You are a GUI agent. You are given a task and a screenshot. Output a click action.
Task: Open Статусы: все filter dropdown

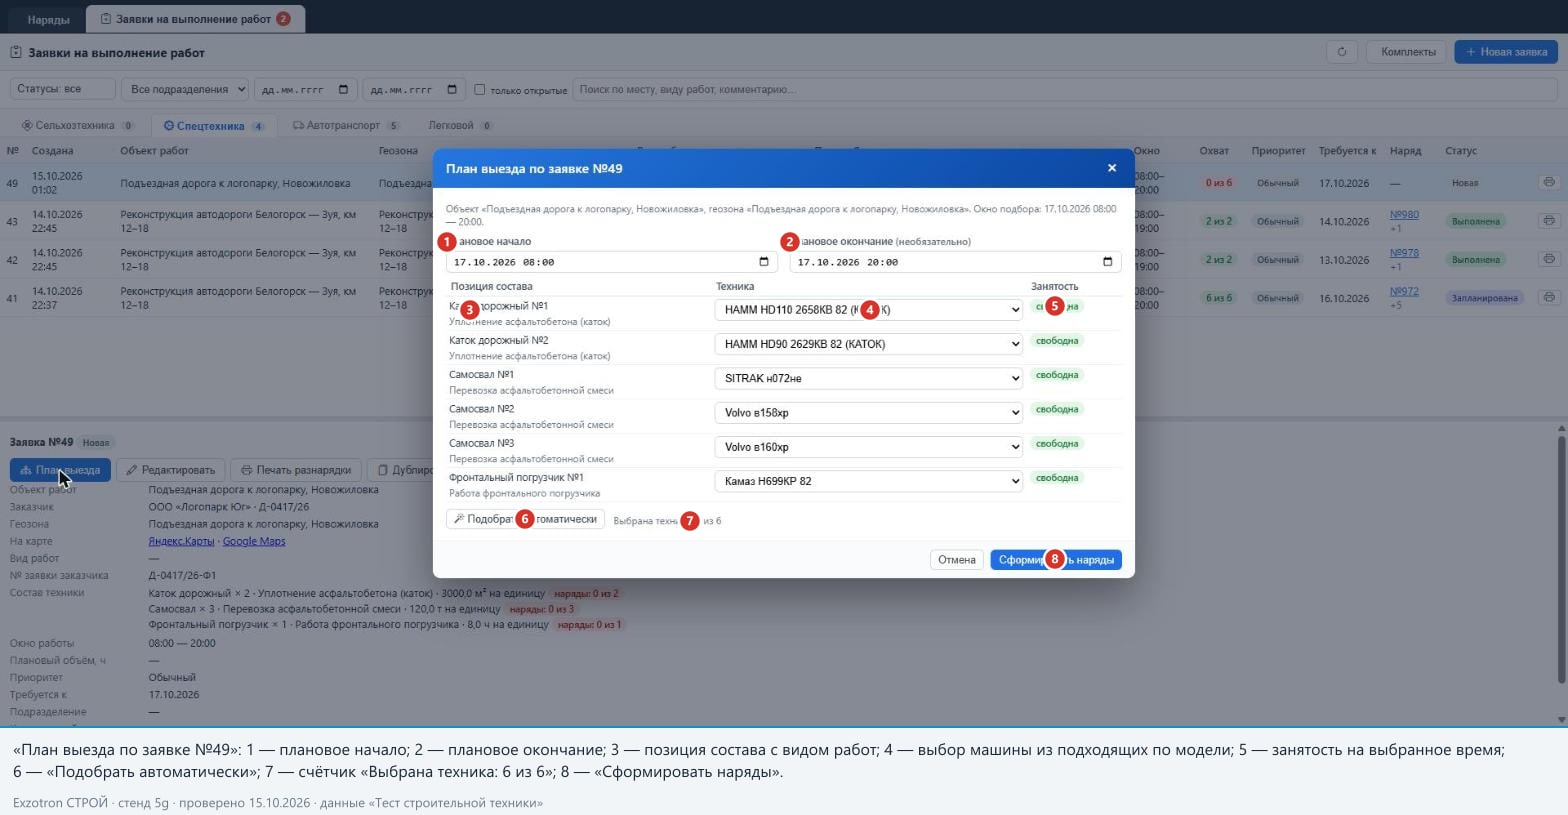coord(62,89)
